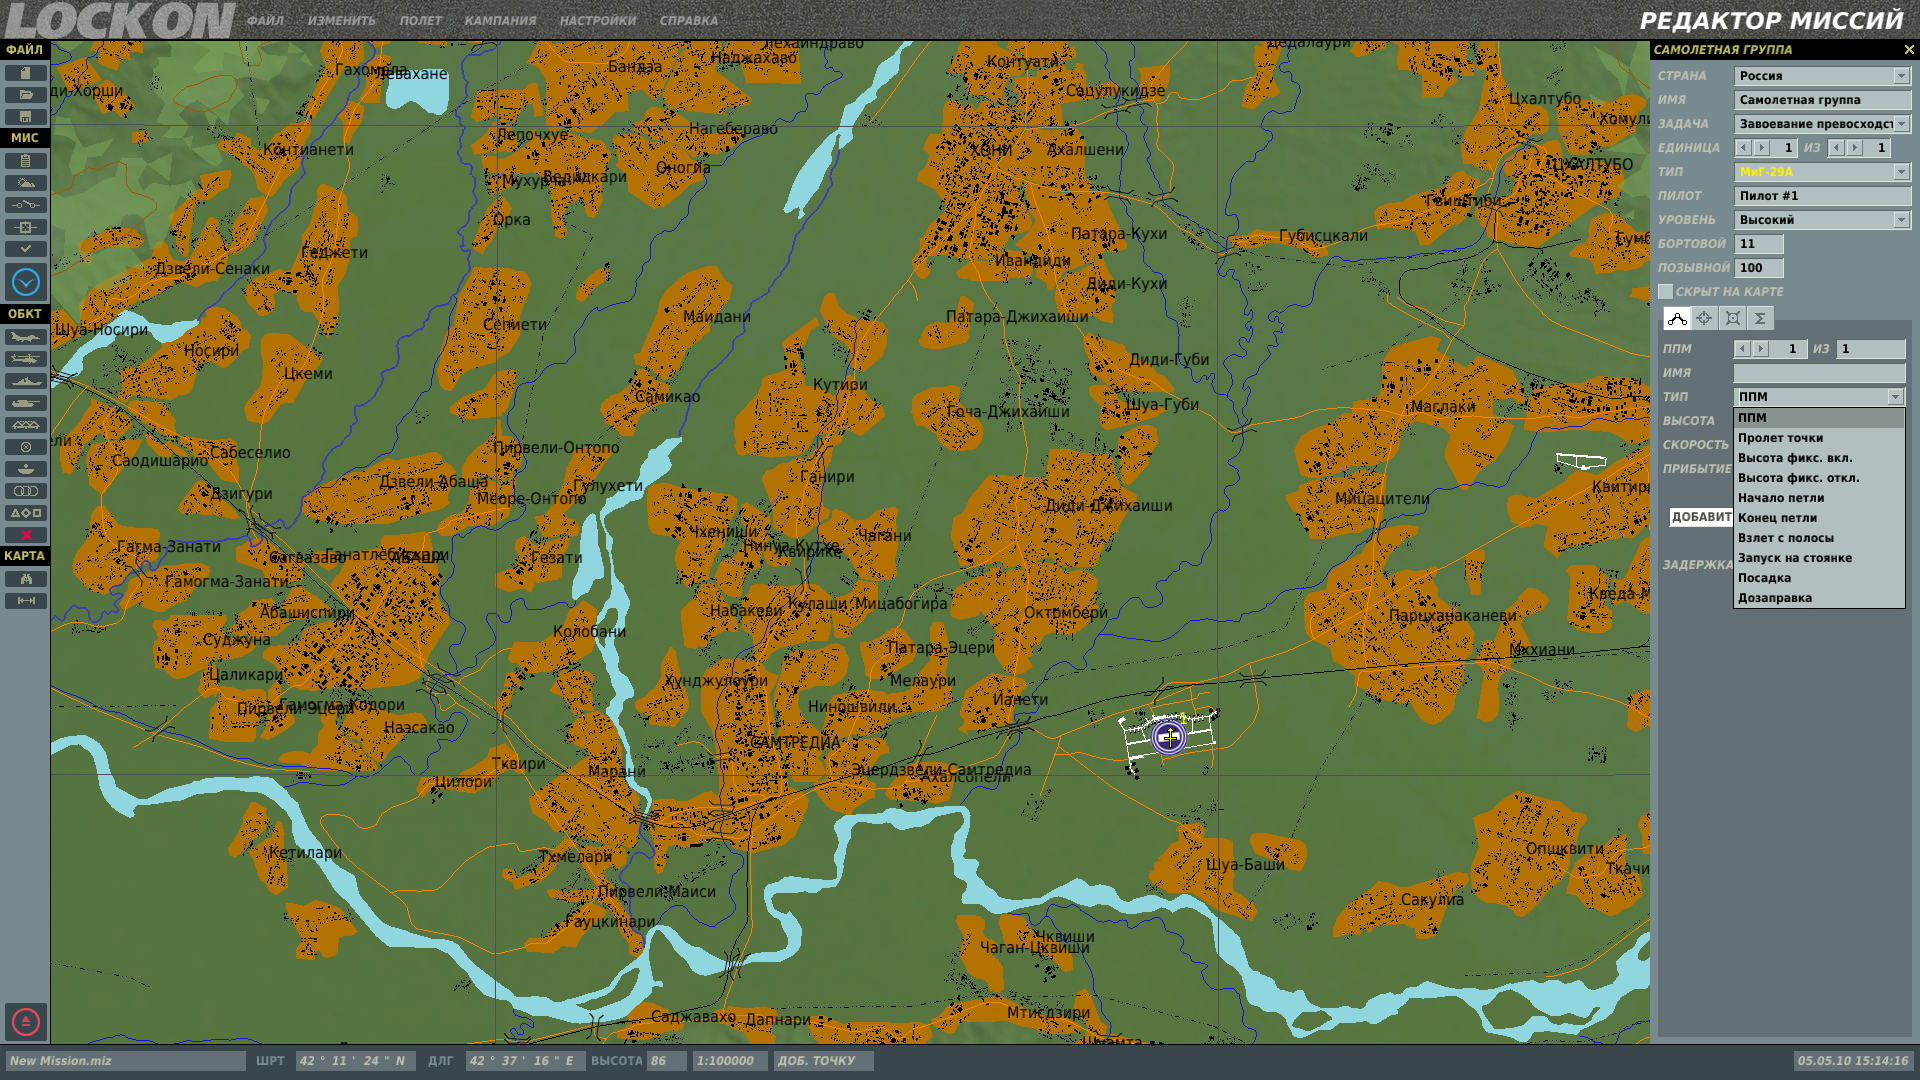This screenshot has height=1080, width=1920.
Task: Tick the СКРЫТ НА КАРТЕ checkbox
Action: 1665,292
